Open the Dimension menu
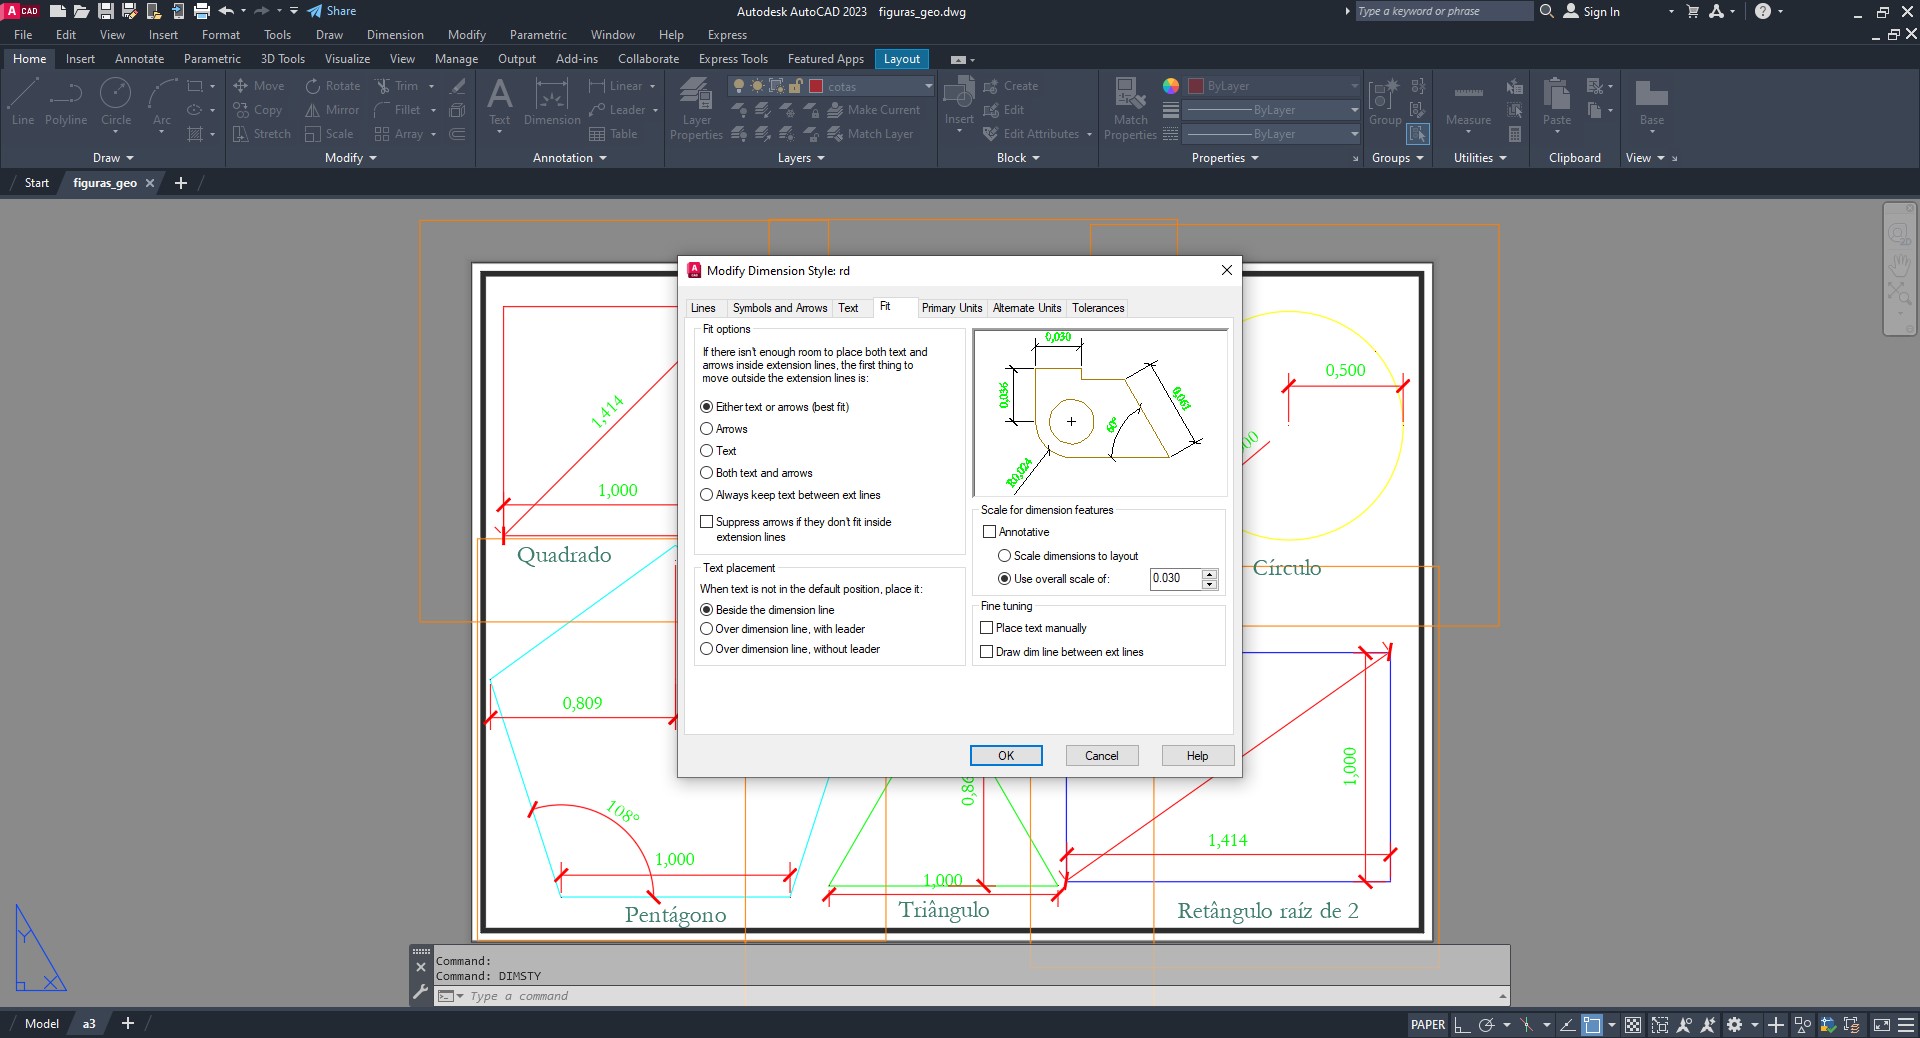The width and height of the screenshot is (1920, 1038). [x=395, y=35]
